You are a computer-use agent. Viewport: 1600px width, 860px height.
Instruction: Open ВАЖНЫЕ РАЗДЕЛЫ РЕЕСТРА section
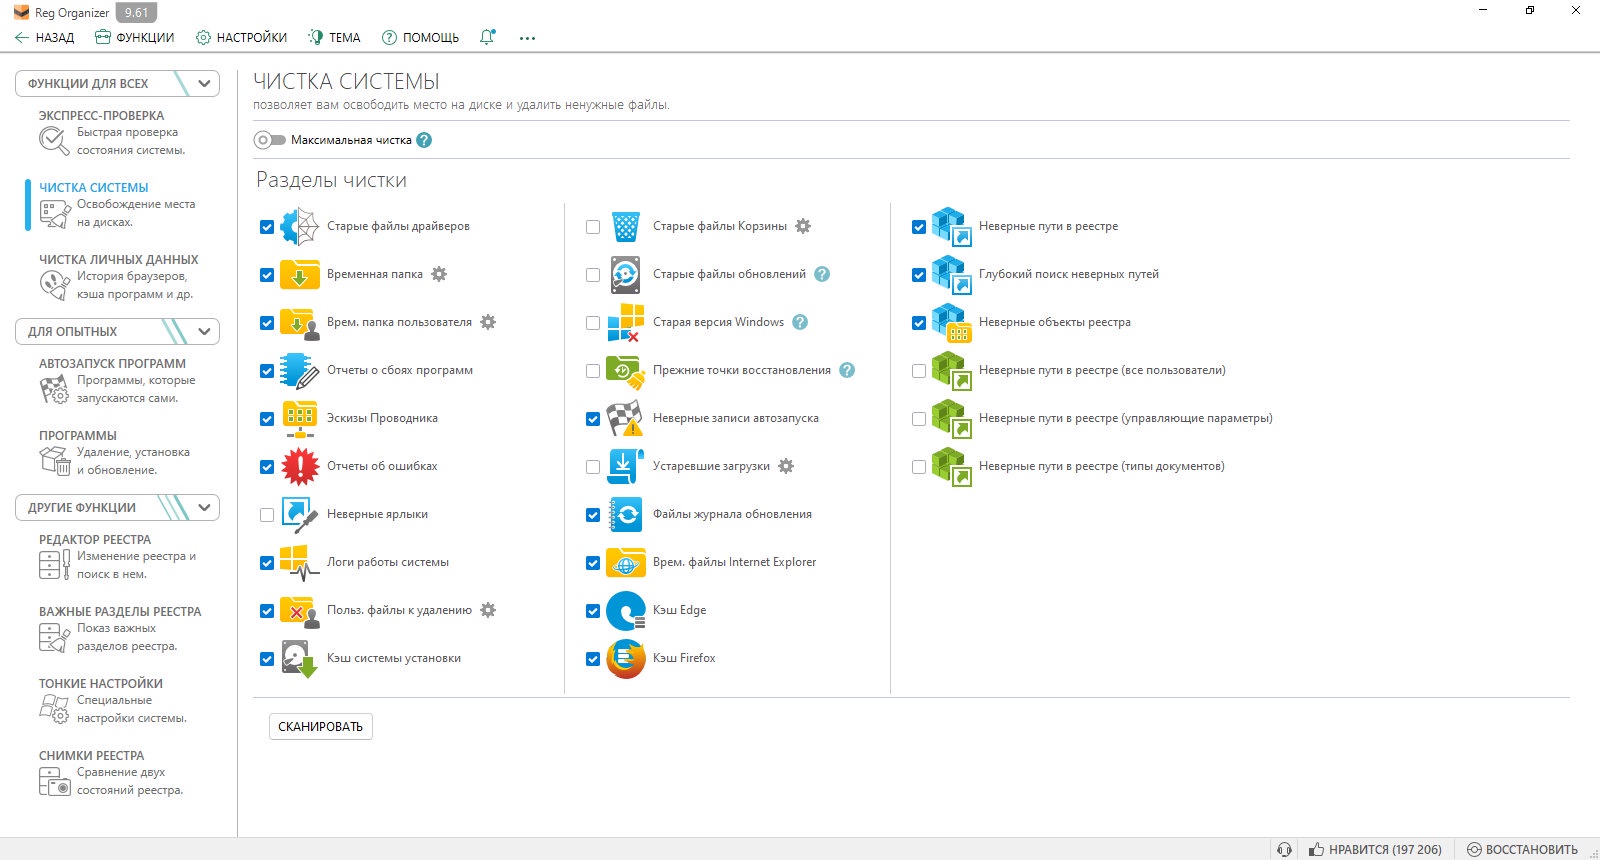(120, 629)
